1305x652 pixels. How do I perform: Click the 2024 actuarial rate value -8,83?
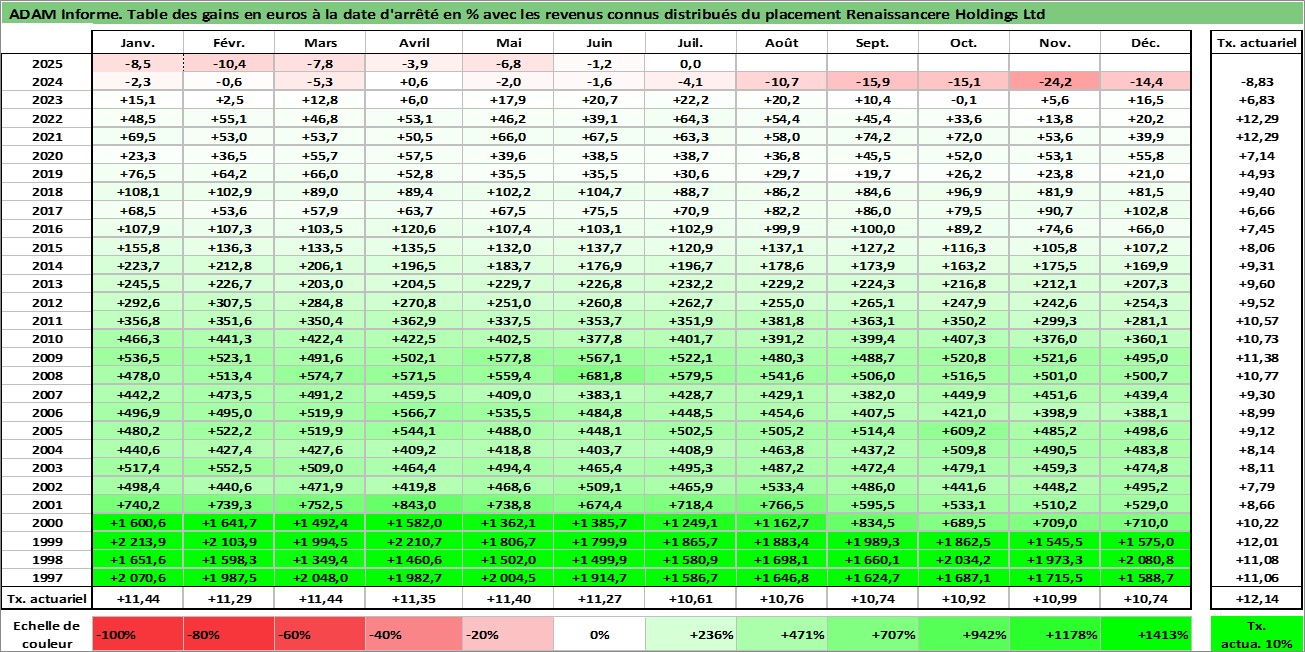pyautogui.click(x=1255, y=81)
